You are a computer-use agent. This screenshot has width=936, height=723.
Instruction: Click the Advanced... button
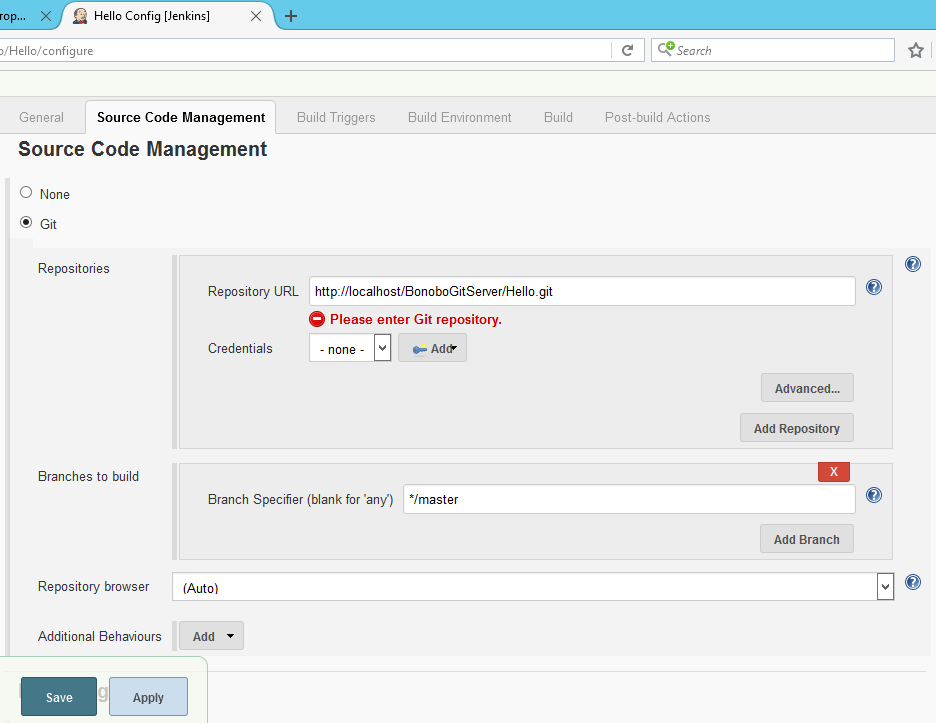[807, 388]
